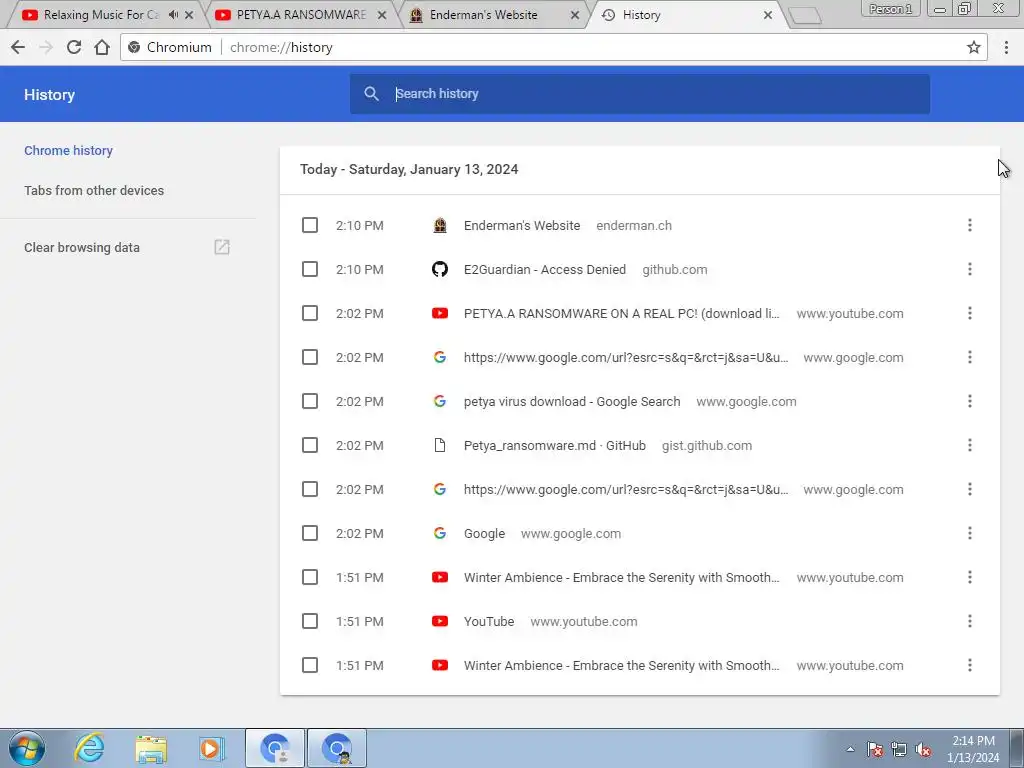1024x768 pixels.
Task: Check the box for the plain YouTube entry
Action: click(310, 621)
